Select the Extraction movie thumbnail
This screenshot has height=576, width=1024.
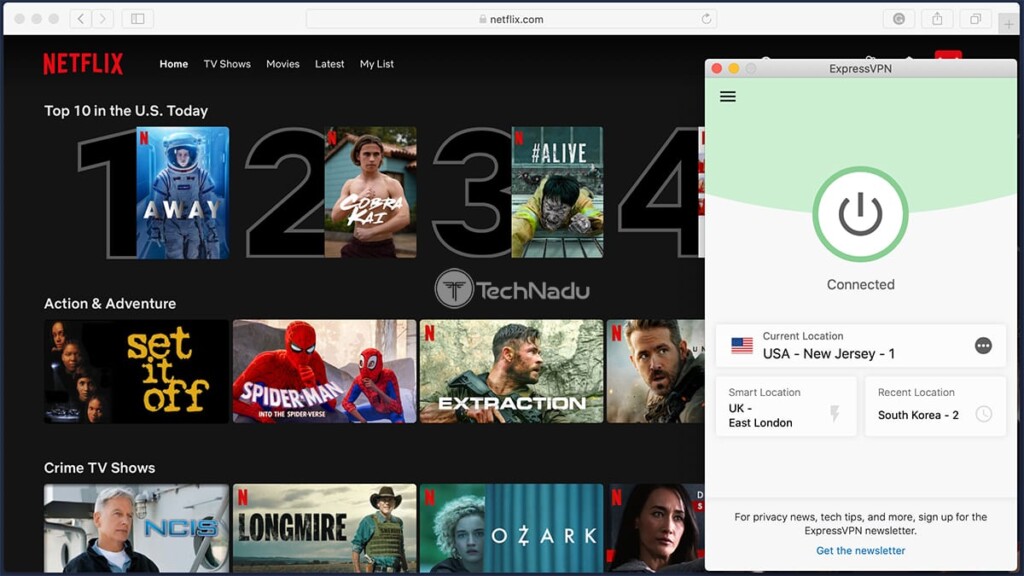(x=511, y=371)
